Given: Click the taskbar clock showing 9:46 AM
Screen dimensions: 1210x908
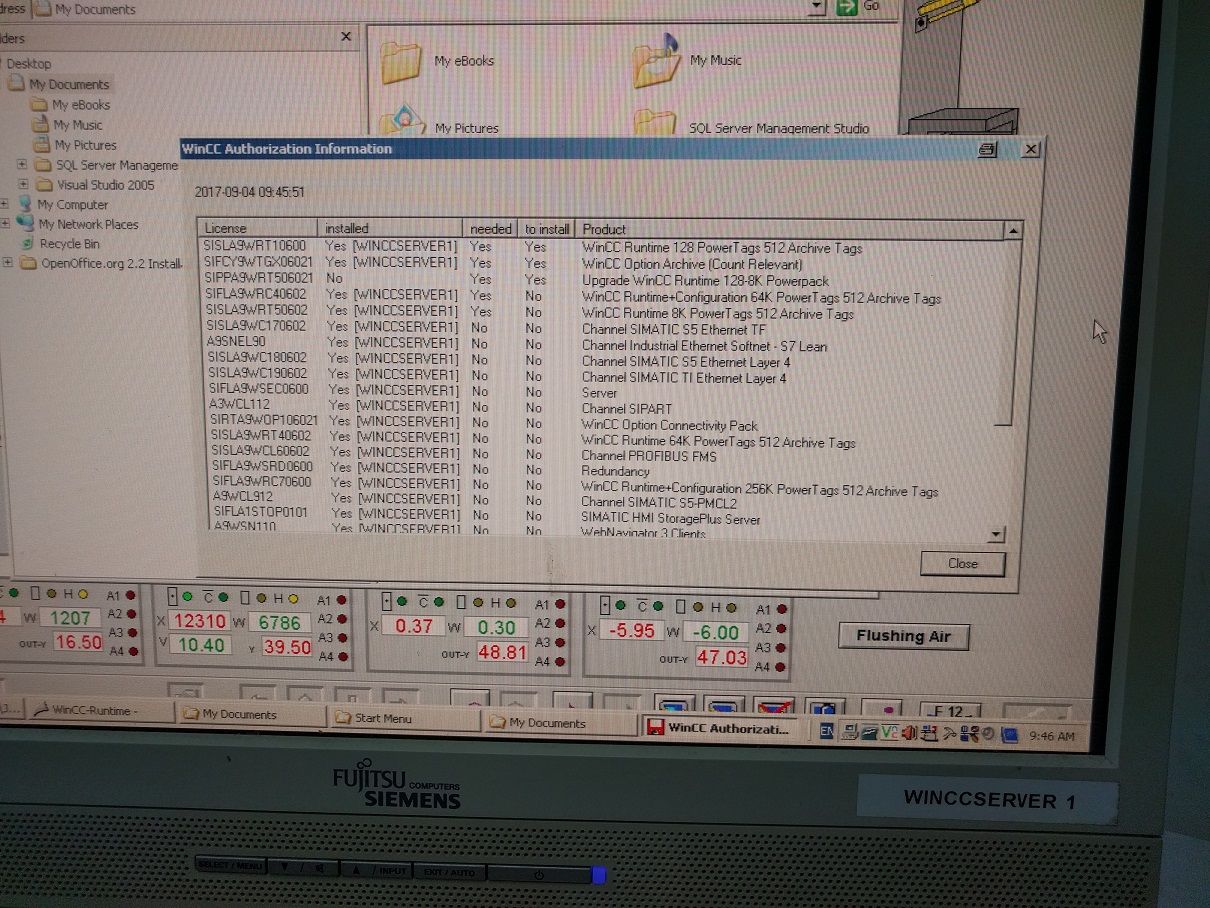Looking at the screenshot, I should 1050,737.
